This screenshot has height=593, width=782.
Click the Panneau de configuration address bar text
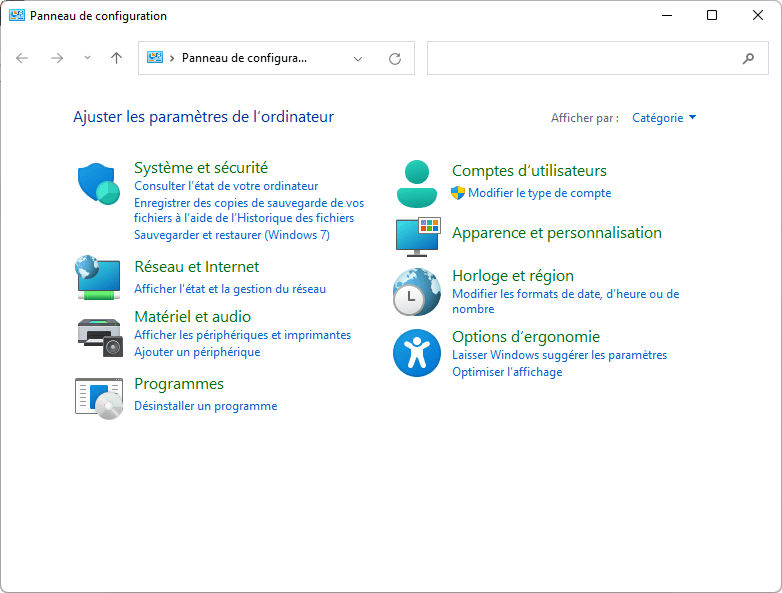click(x=244, y=58)
